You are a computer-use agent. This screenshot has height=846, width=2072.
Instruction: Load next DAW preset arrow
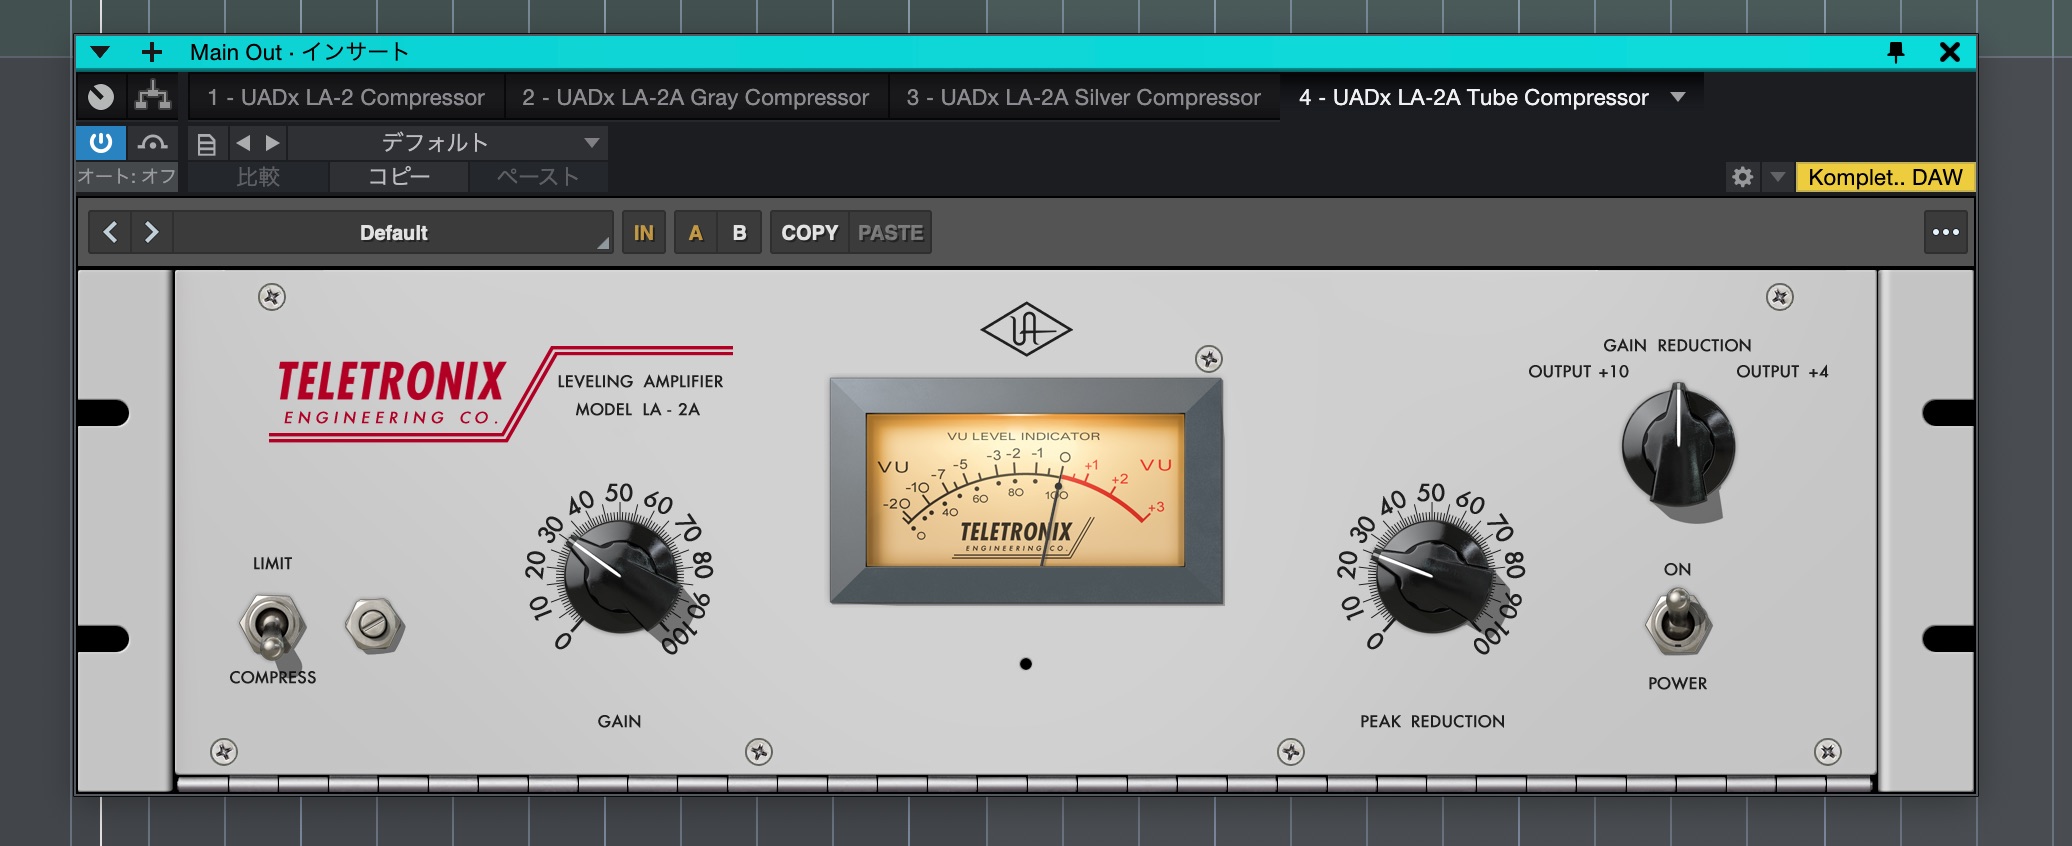272,143
